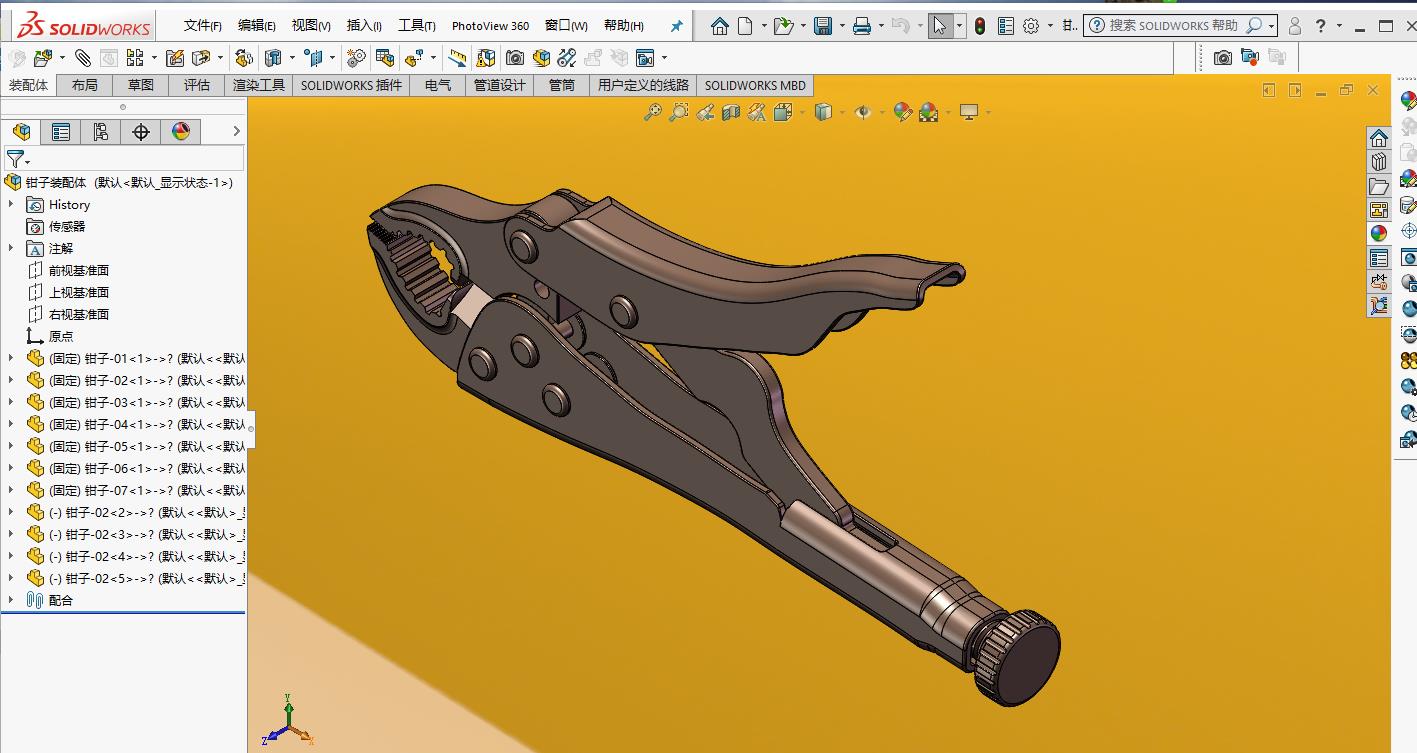
Task: Click the Apply Scene icon
Action: pyautogui.click(x=929, y=112)
